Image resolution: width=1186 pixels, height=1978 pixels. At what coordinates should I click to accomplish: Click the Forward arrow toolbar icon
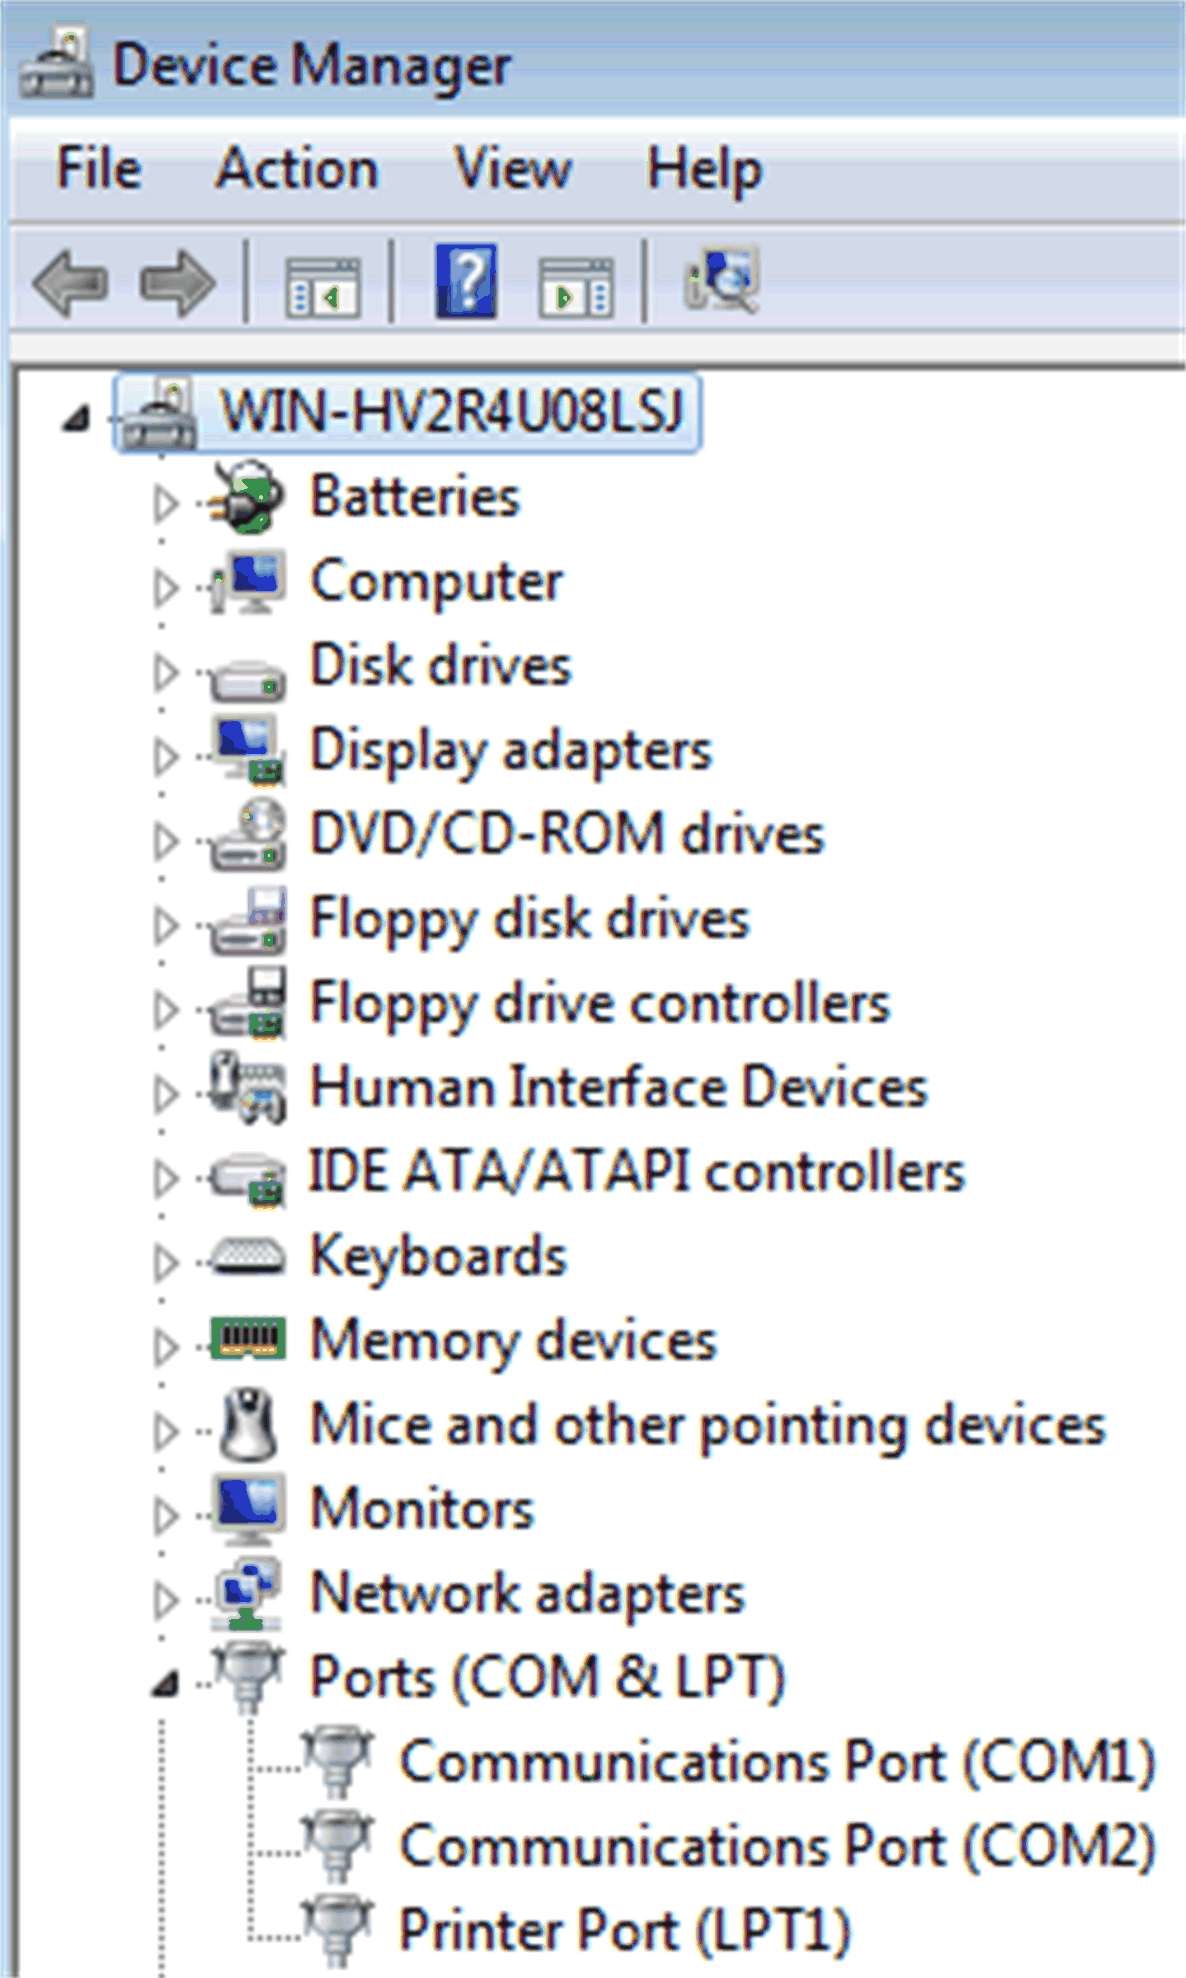pyautogui.click(x=177, y=284)
